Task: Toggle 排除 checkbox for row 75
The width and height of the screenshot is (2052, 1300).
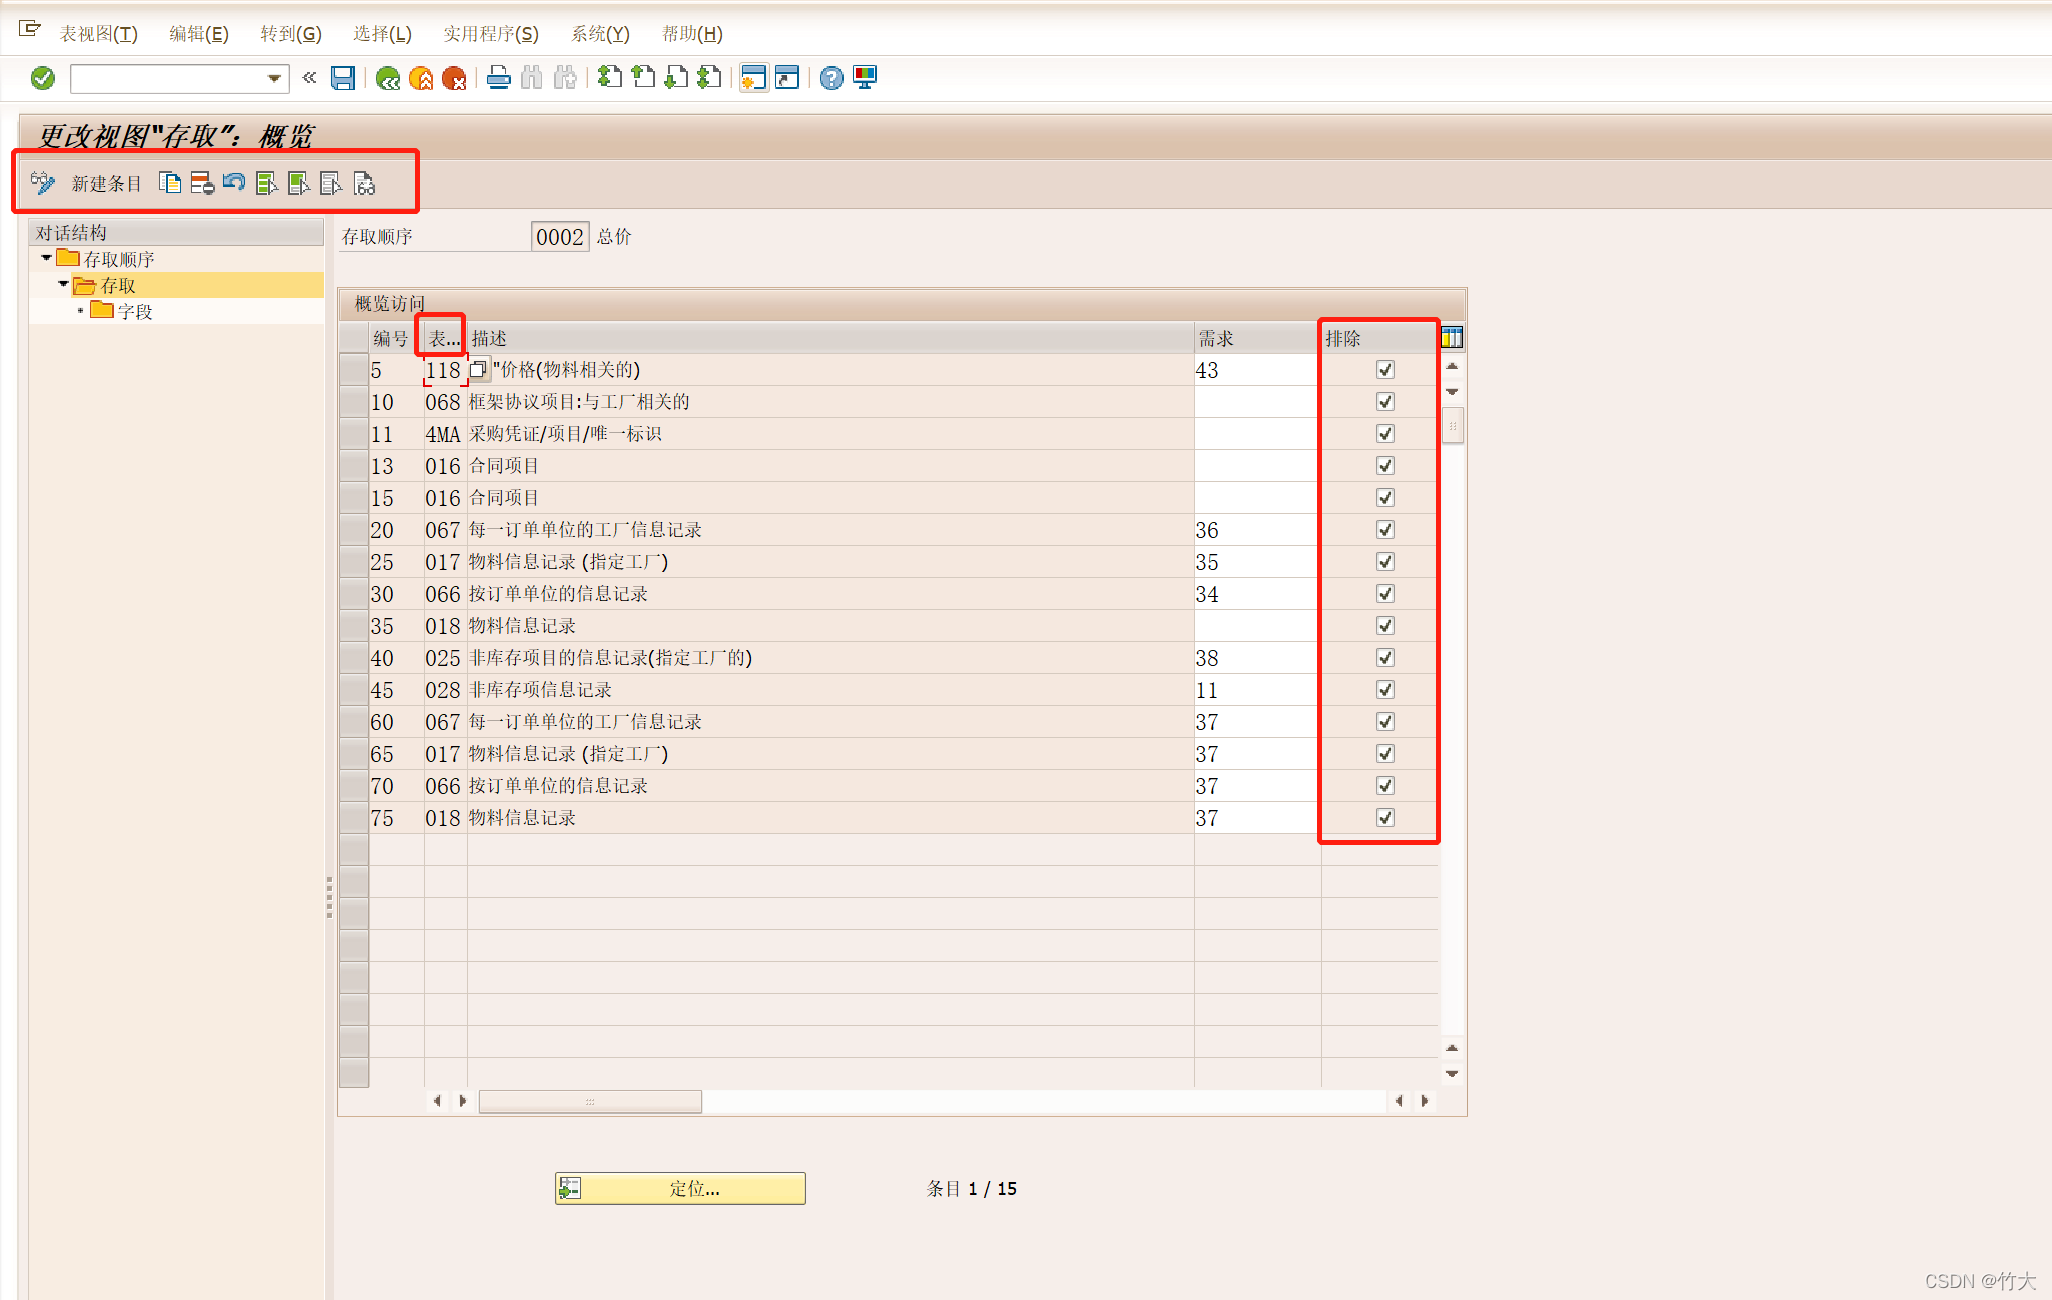Action: [x=1385, y=818]
